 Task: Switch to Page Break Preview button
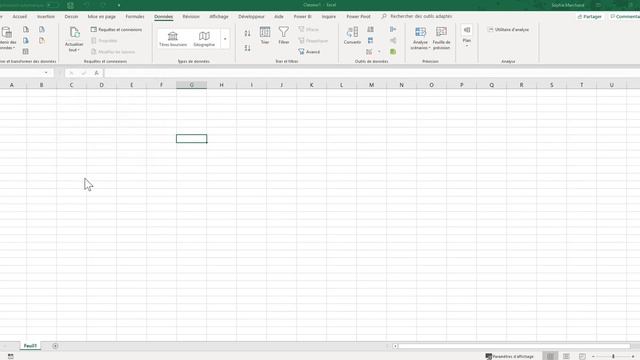(582, 356)
